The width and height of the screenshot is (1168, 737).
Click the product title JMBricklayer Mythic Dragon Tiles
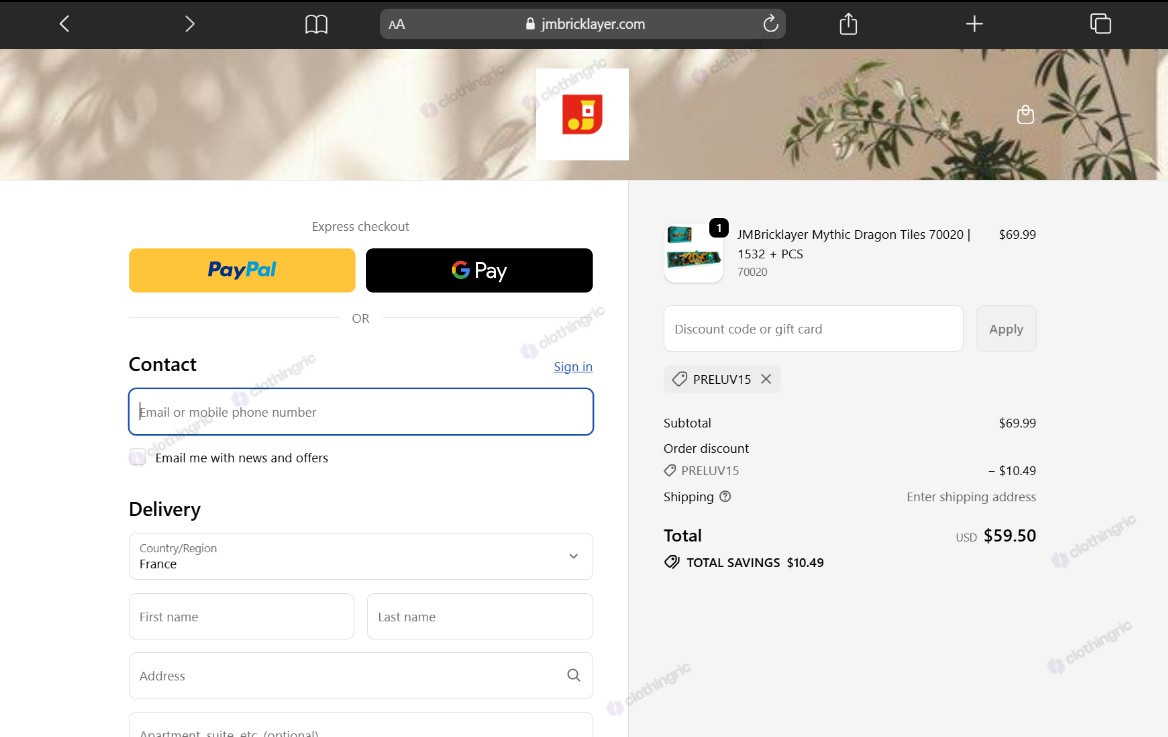coord(854,244)
